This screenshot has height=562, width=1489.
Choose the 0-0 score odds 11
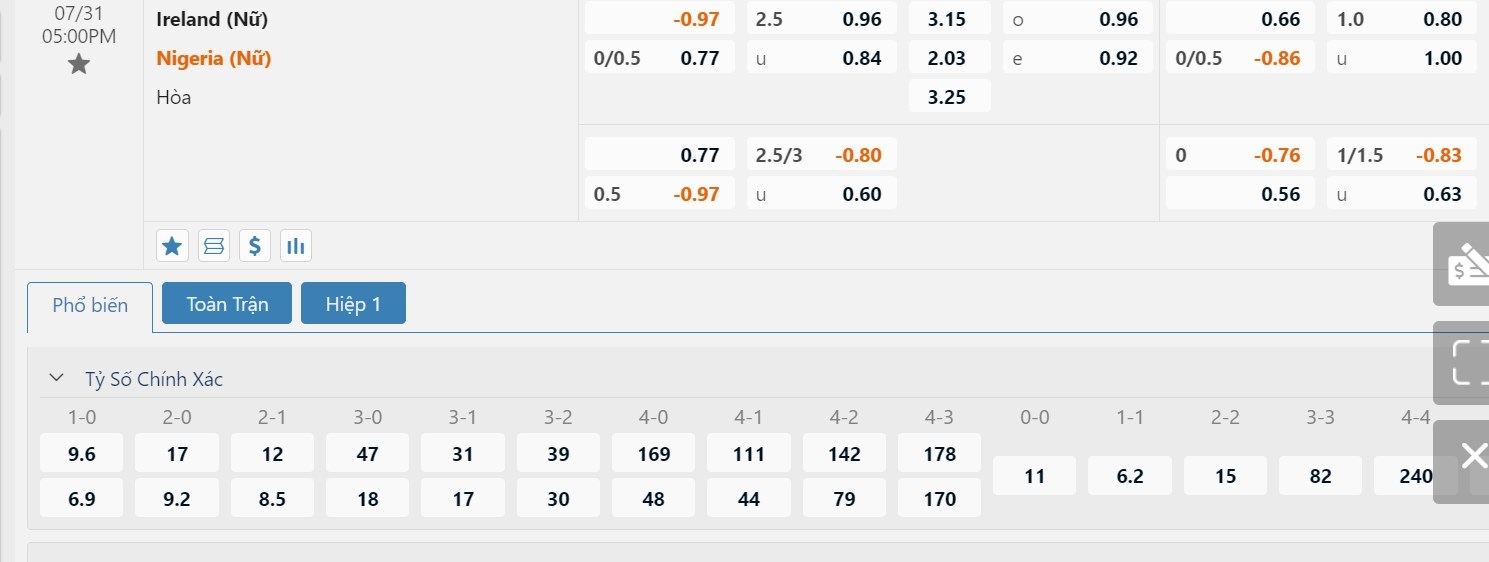[x=1035, y=476]
